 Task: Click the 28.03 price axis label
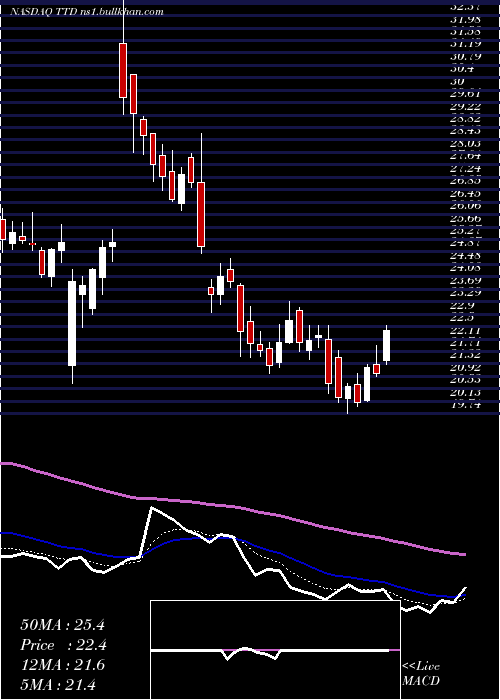465,143
